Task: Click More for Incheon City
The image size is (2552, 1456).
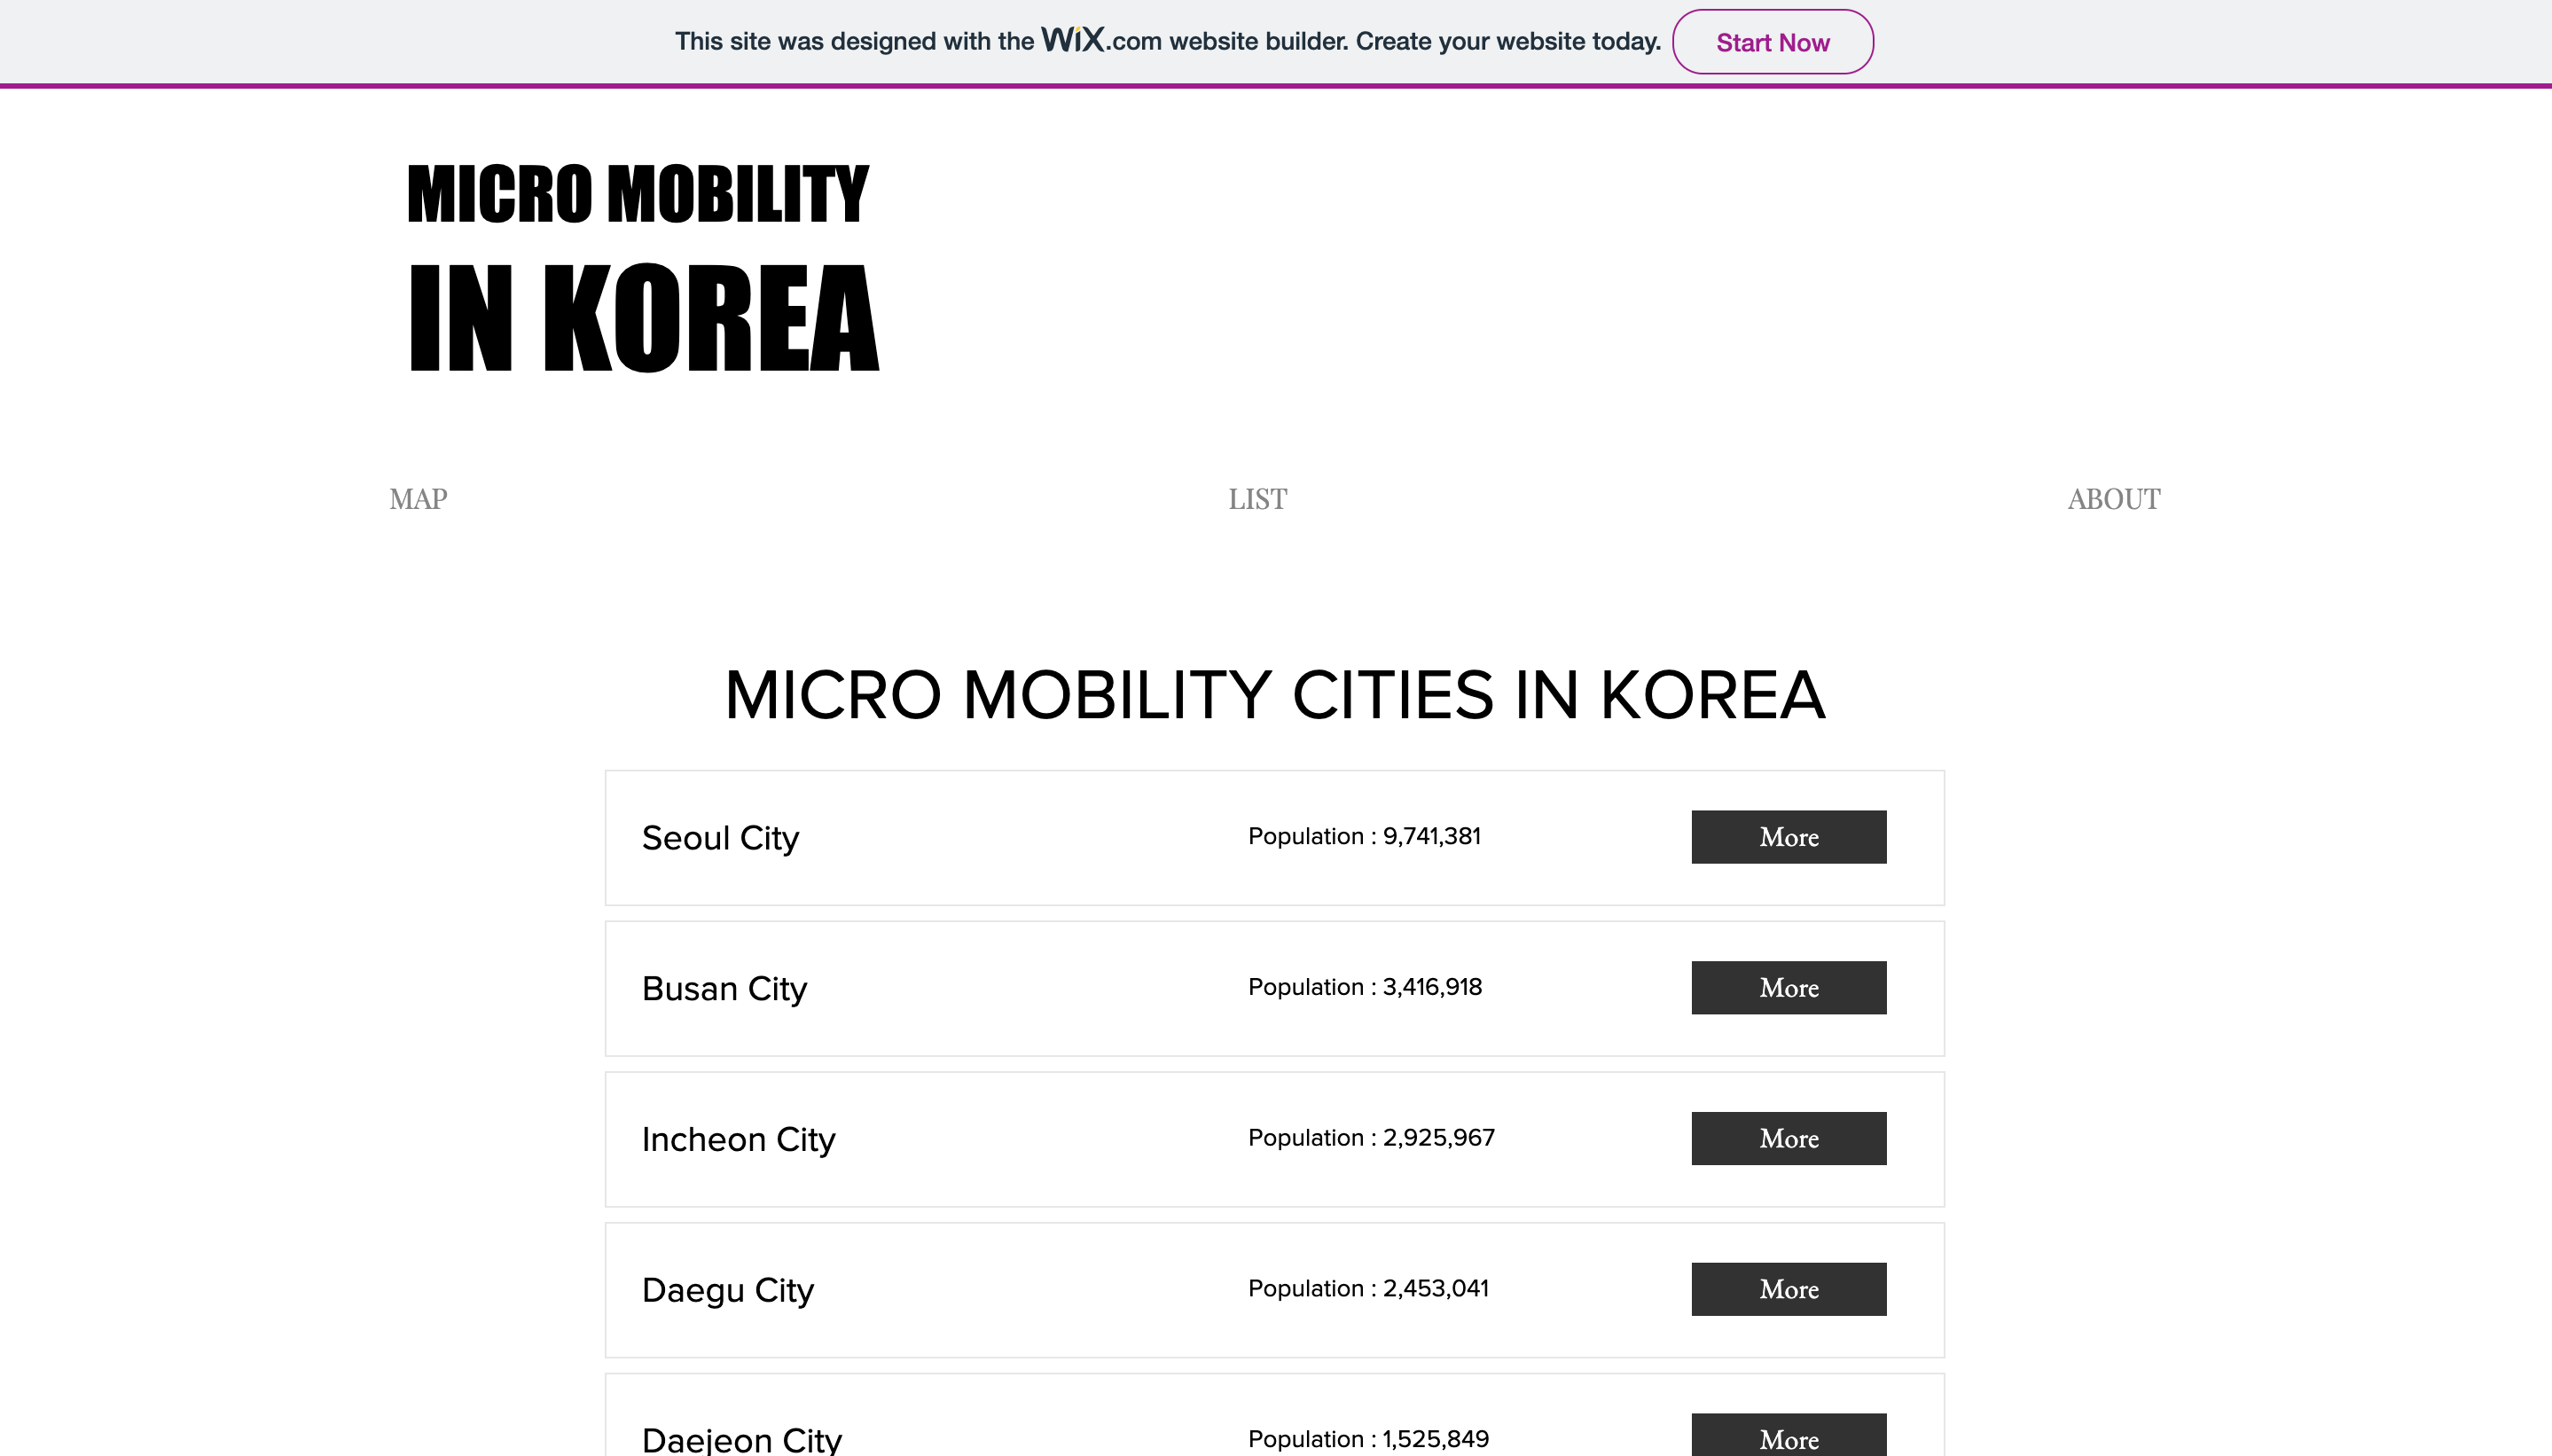Action: (x=1788, y=1138)
